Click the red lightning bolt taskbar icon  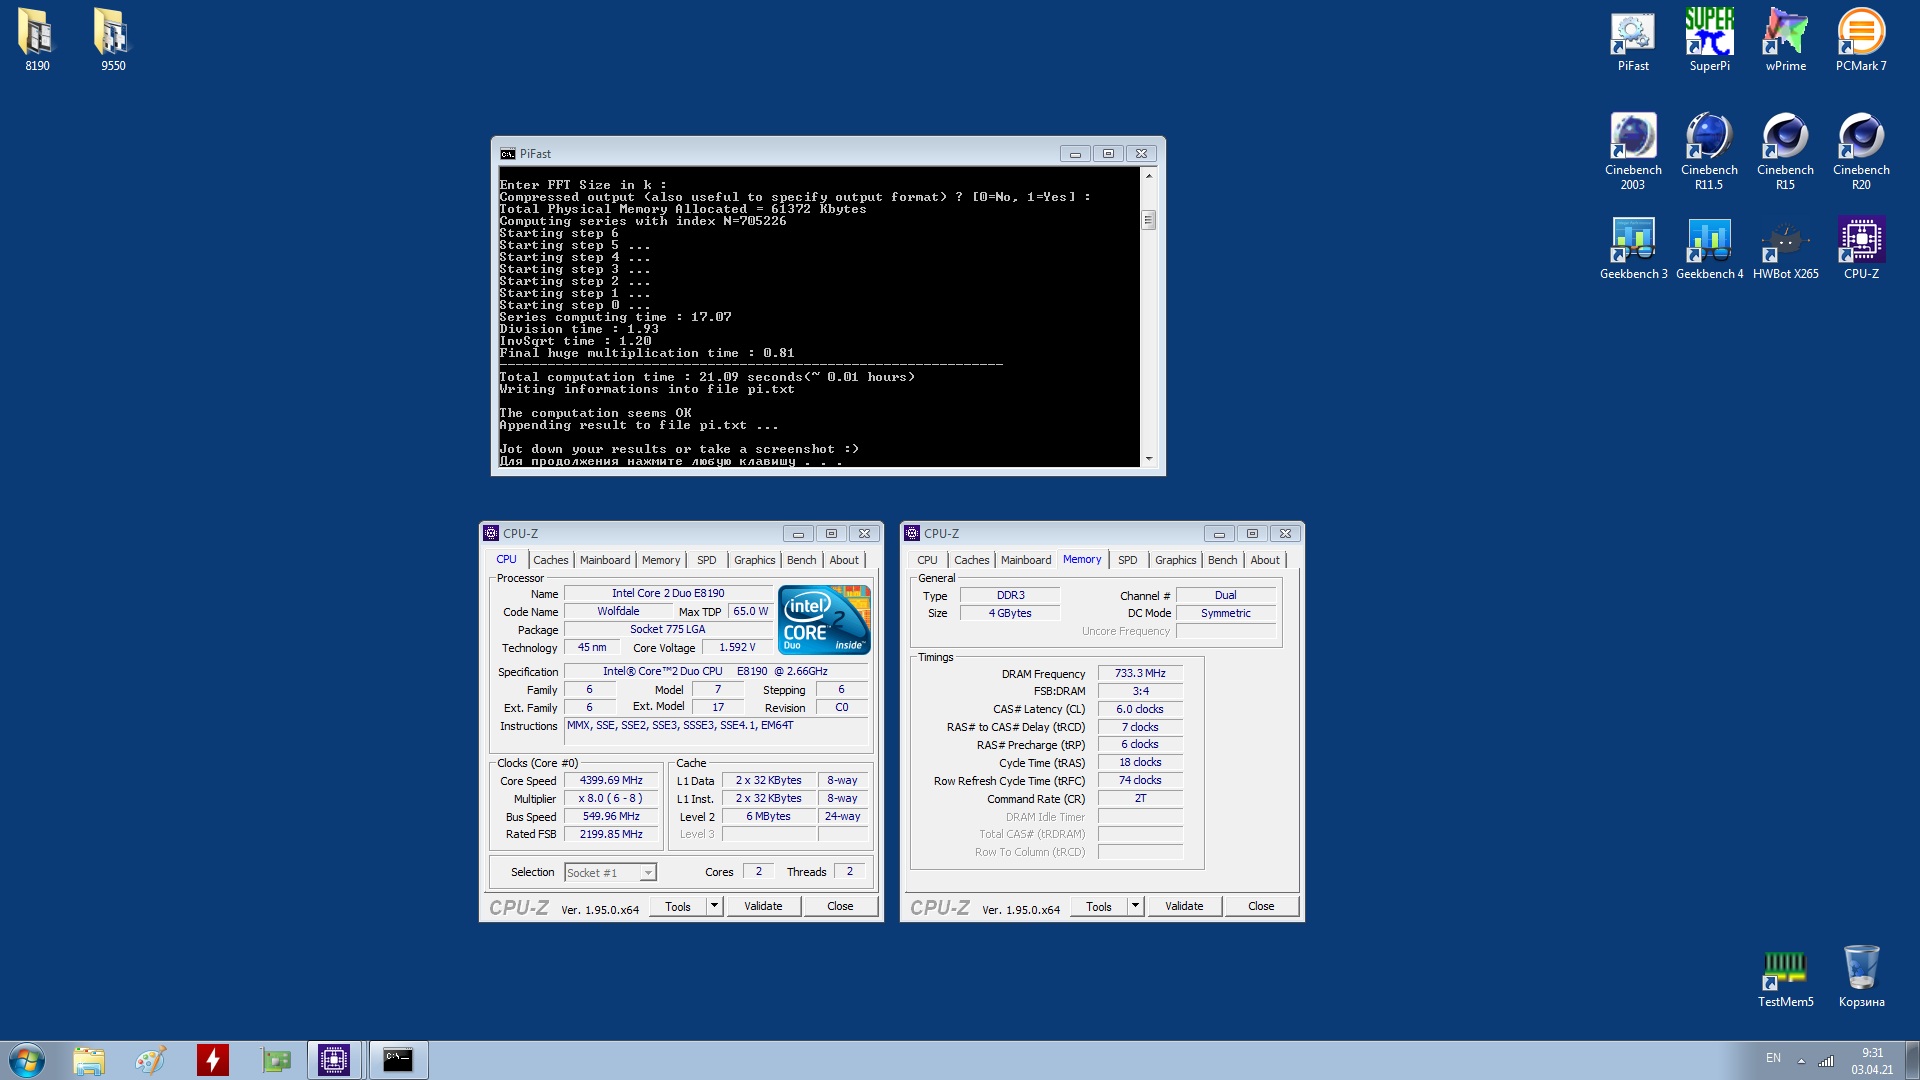212,1060
